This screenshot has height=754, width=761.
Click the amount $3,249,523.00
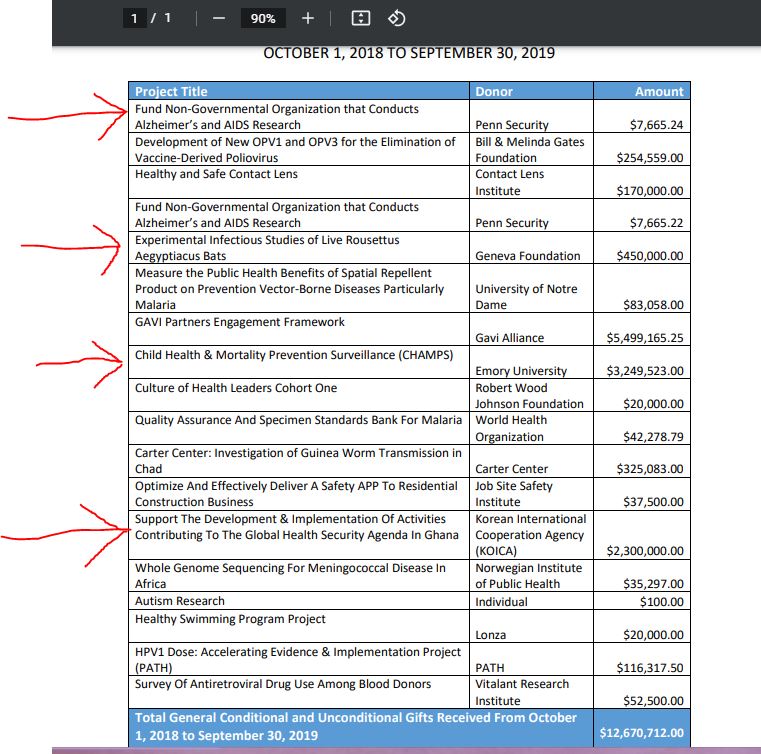(x=645, y=371)
